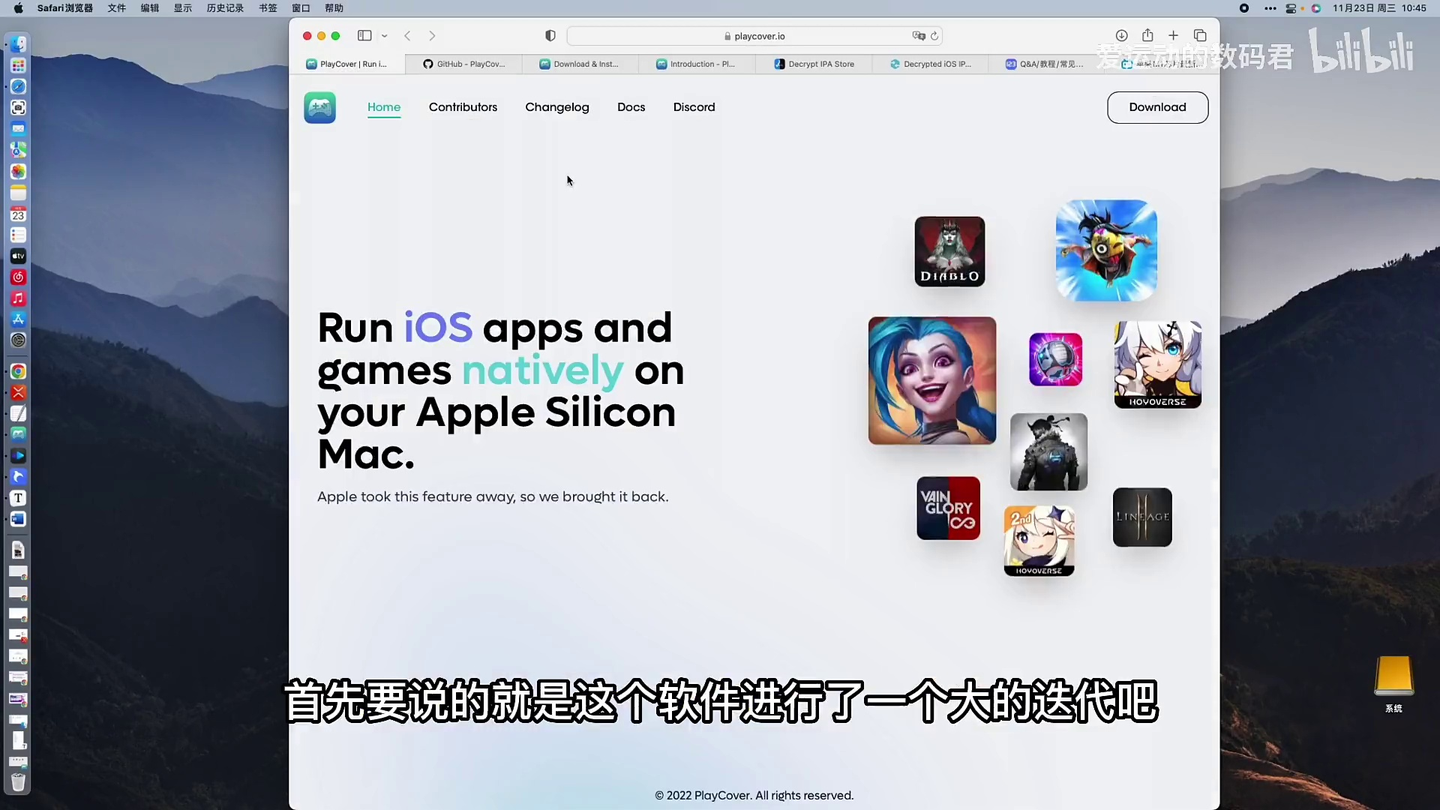Click the Download button
1440x810 pixels.
[x=1157, y=107]
